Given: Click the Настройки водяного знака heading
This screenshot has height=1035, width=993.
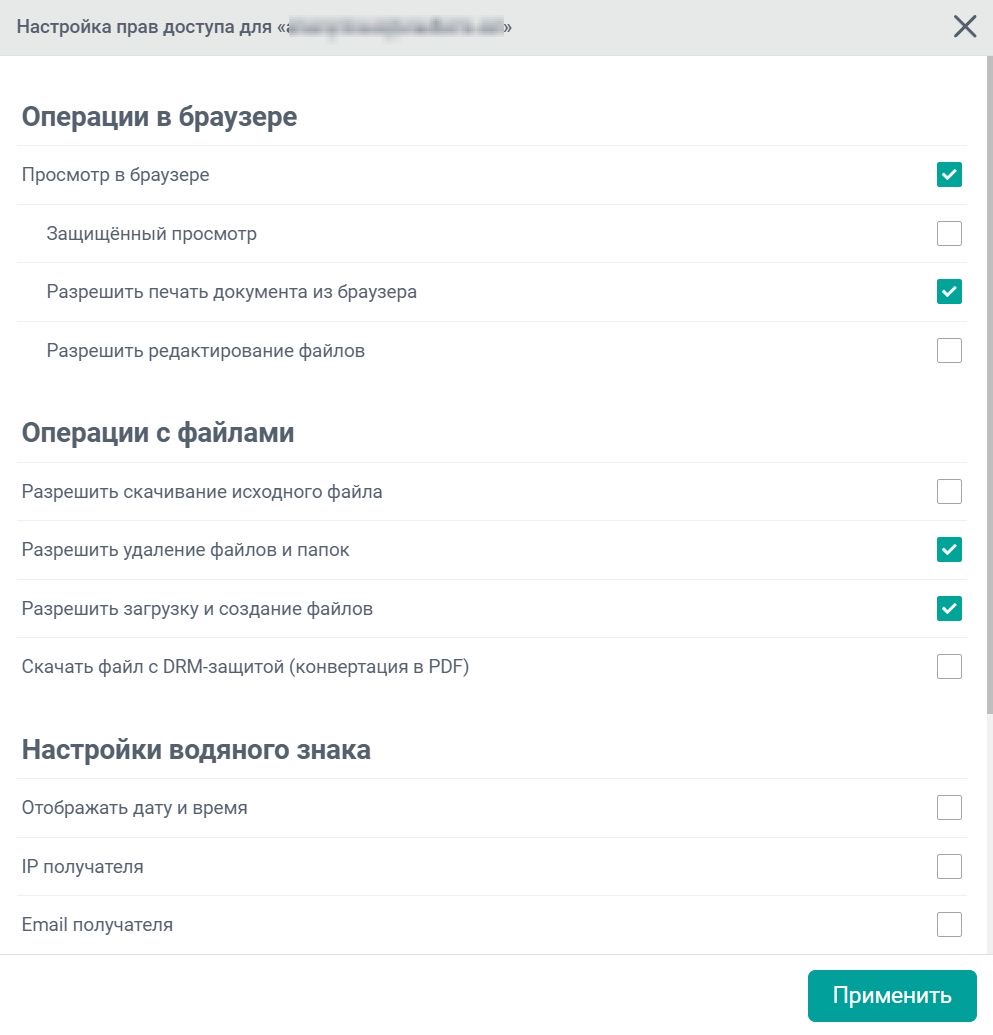Looking at the screenshot, I should [x=196, y=750].
